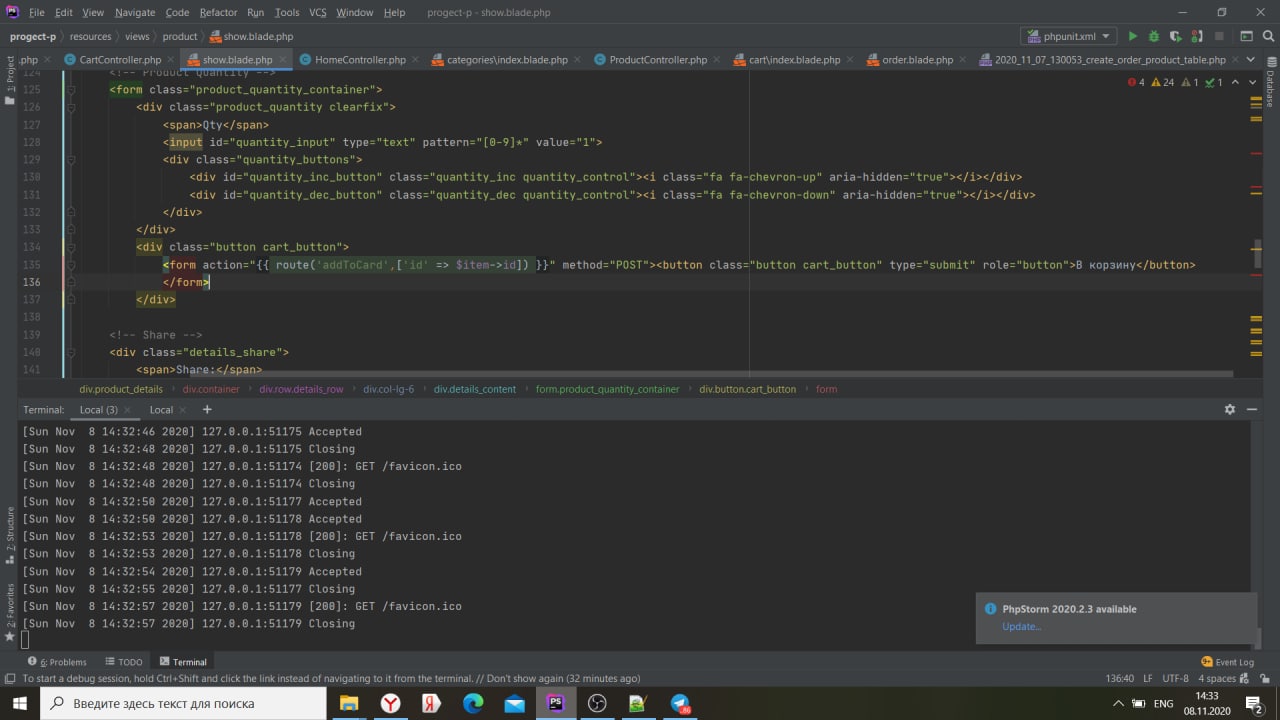Click the Windows search box

183,703
